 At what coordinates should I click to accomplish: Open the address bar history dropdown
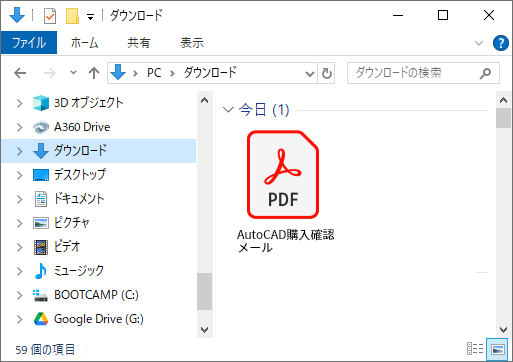[310, 73]
